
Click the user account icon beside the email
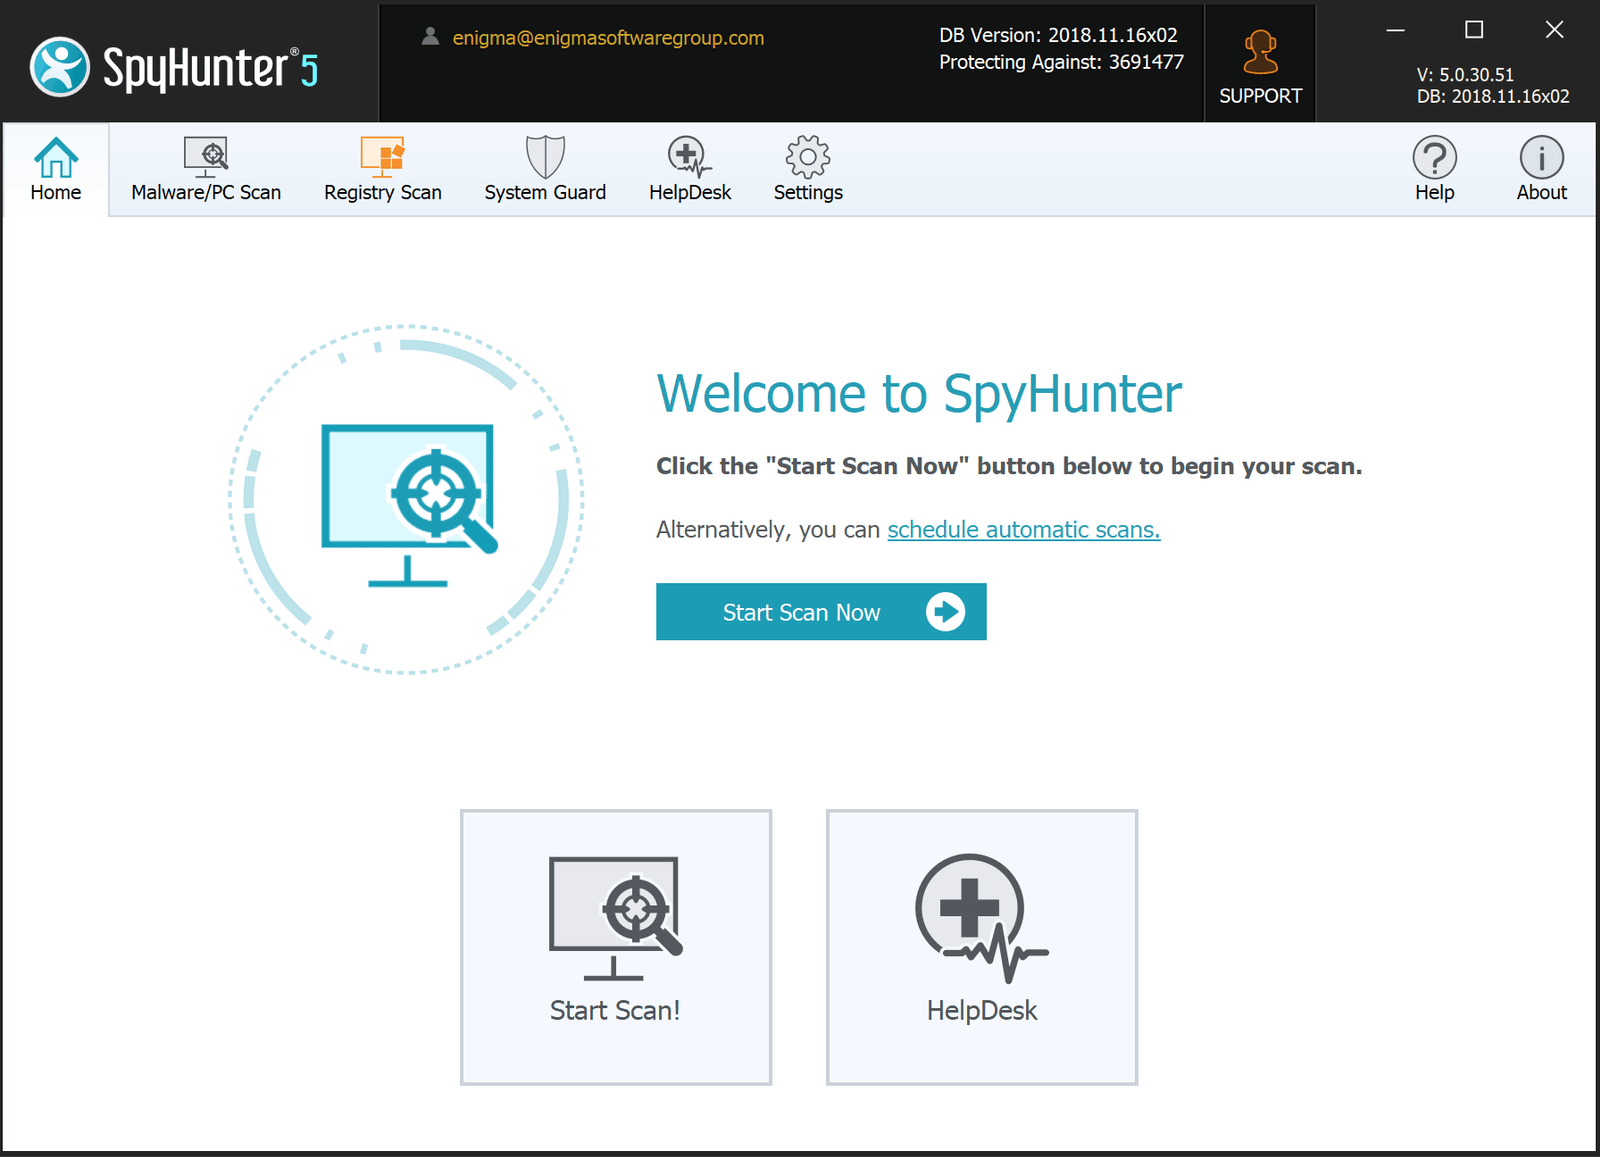pos(430,37)
